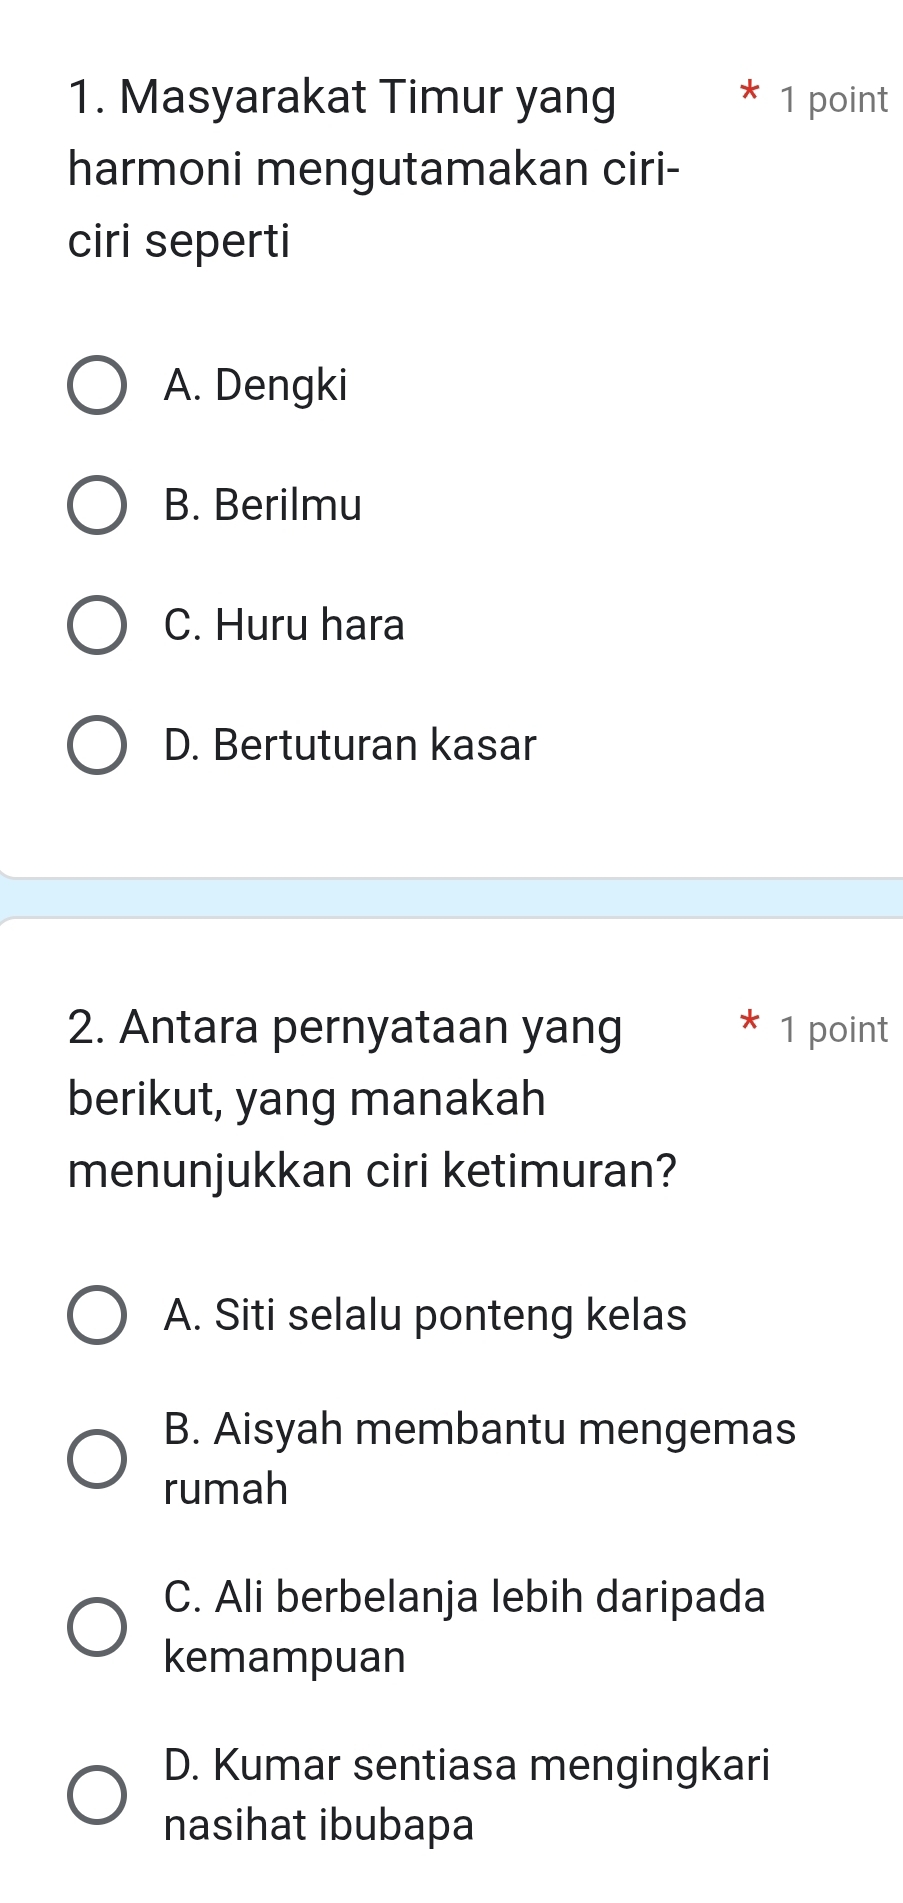The width and height of the screenshot is (903, 1903).
Task: Click the radio circle beside Dengki
Action: (x=95, y=385)
